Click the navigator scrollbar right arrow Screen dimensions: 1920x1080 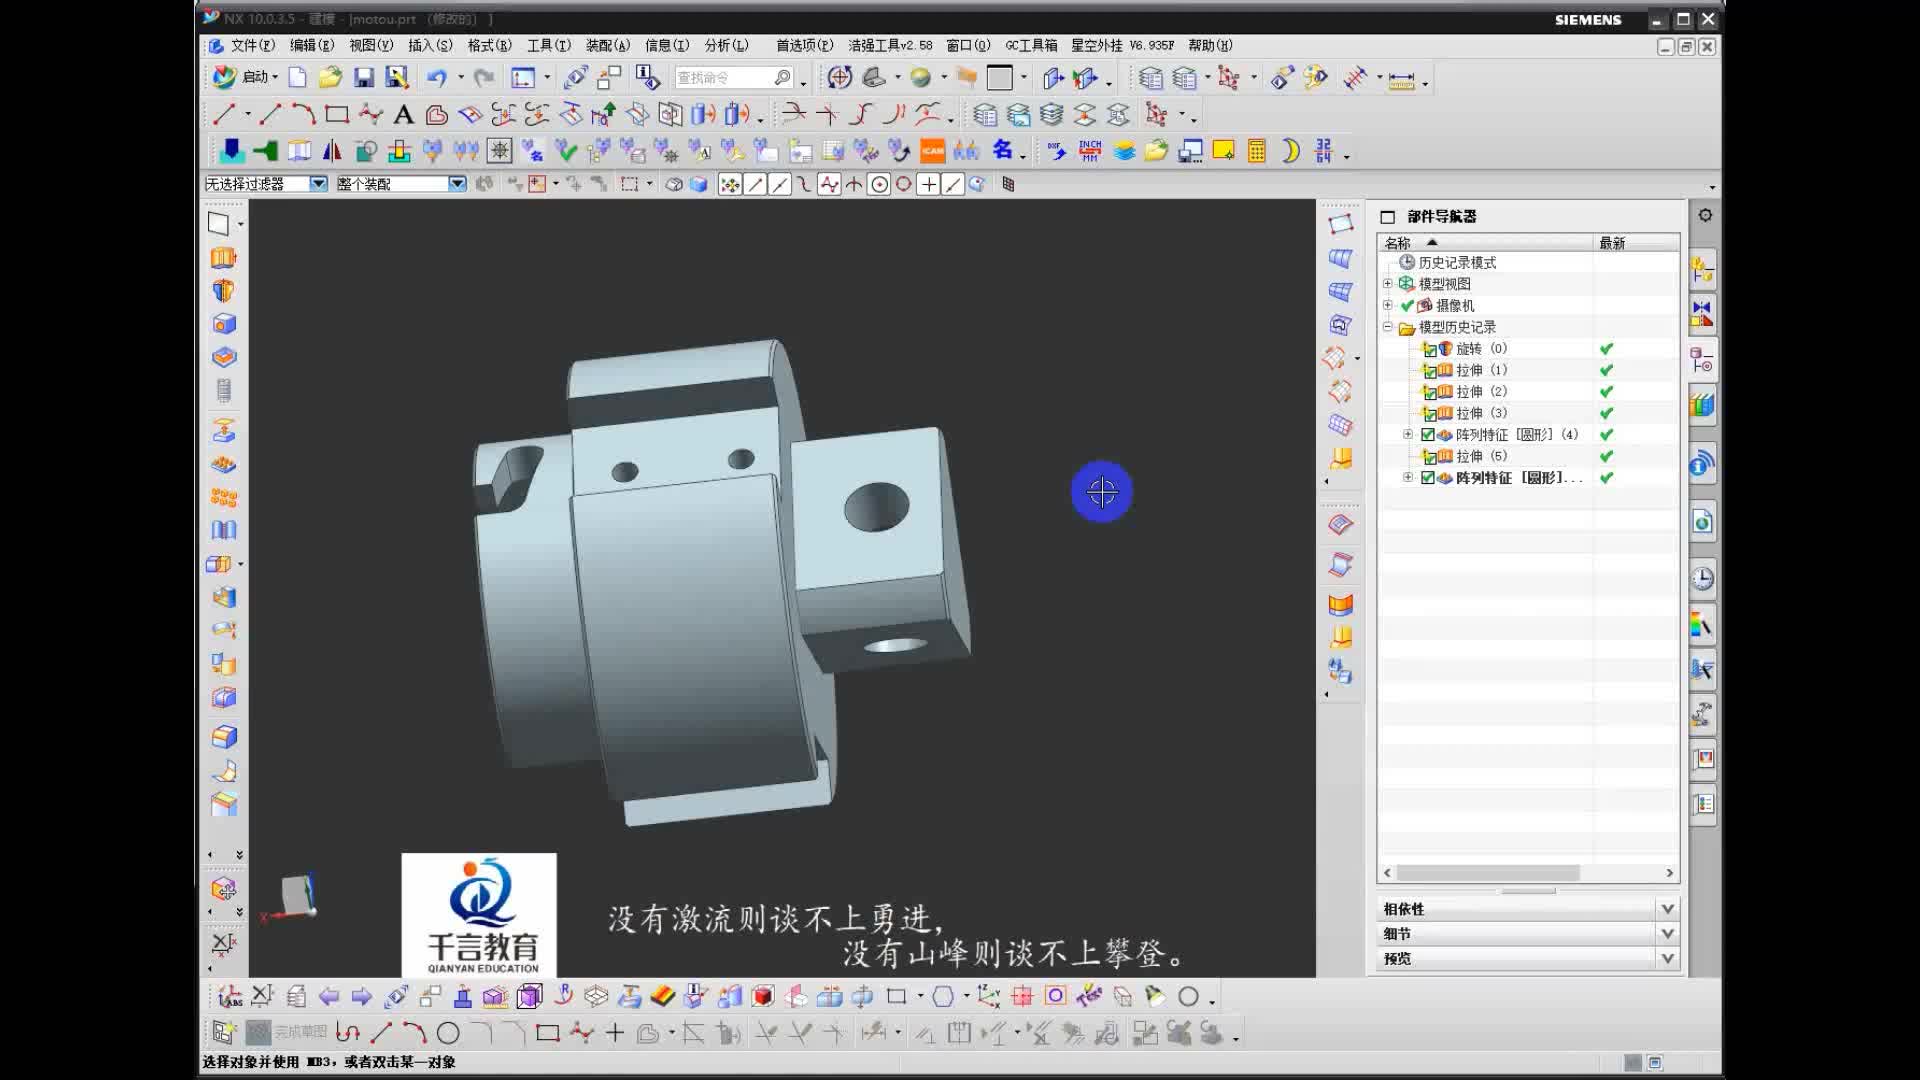1669,873
